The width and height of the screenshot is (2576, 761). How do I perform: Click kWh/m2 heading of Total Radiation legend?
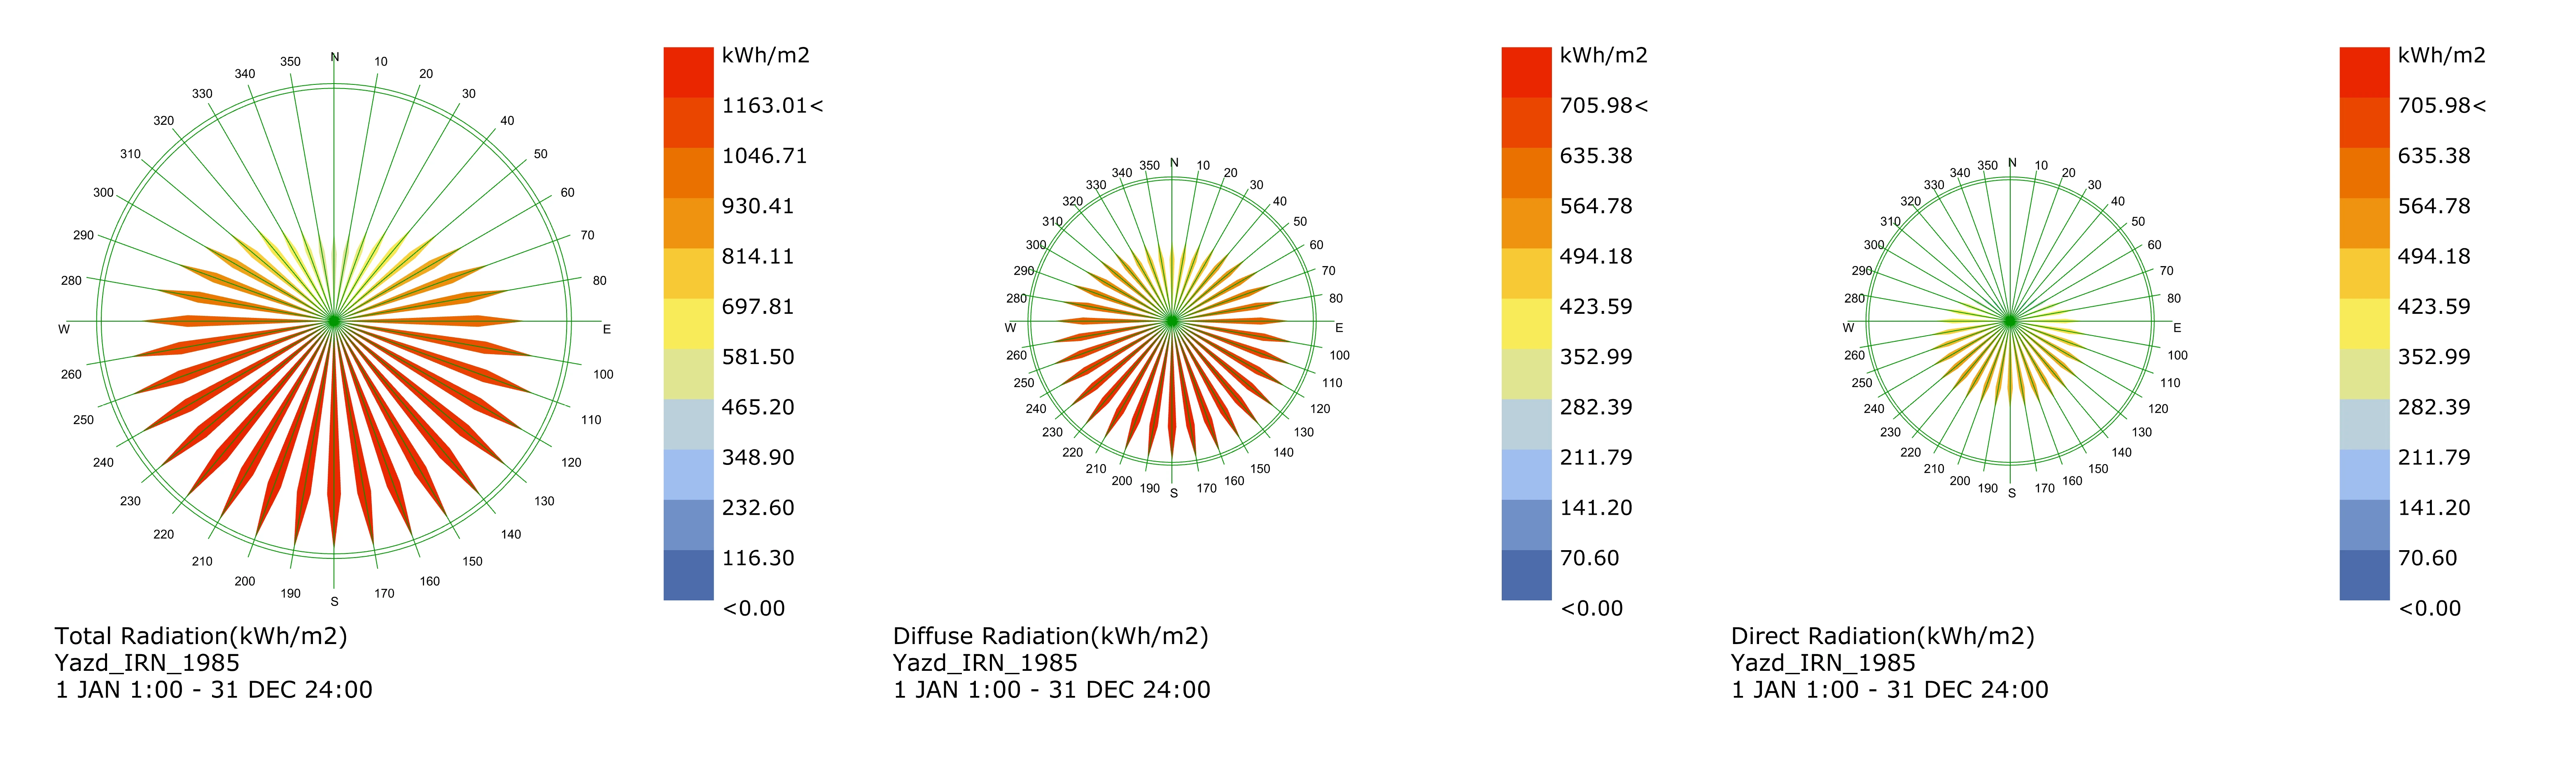point(766,55)
